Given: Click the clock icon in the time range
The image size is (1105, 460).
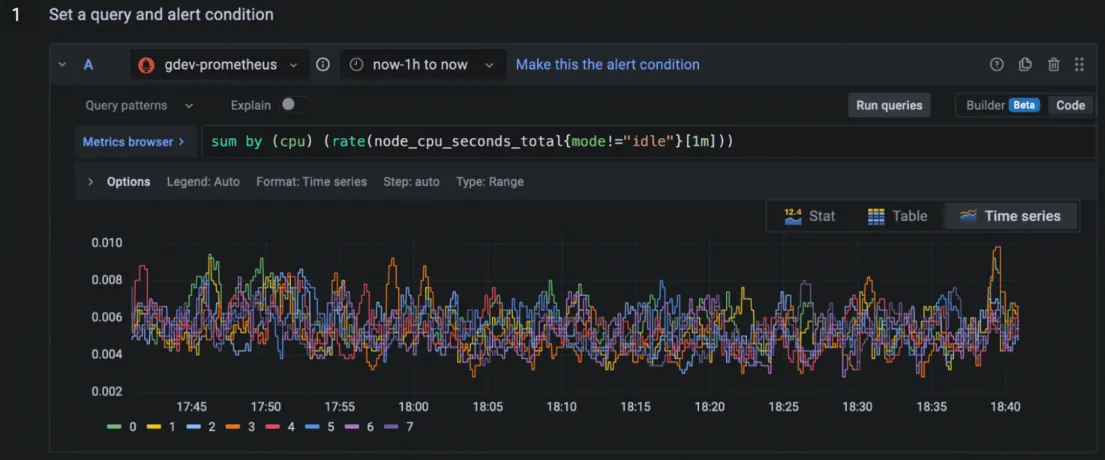Looking at the screenshot, I should (x=357, y=65).
